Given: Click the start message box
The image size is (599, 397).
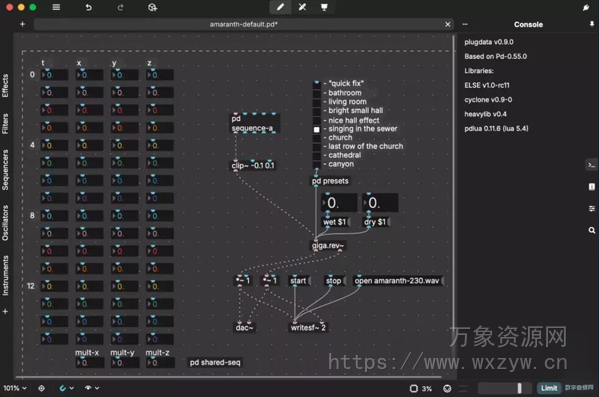Looking at the screenshot, I should [x=299, y=281].
